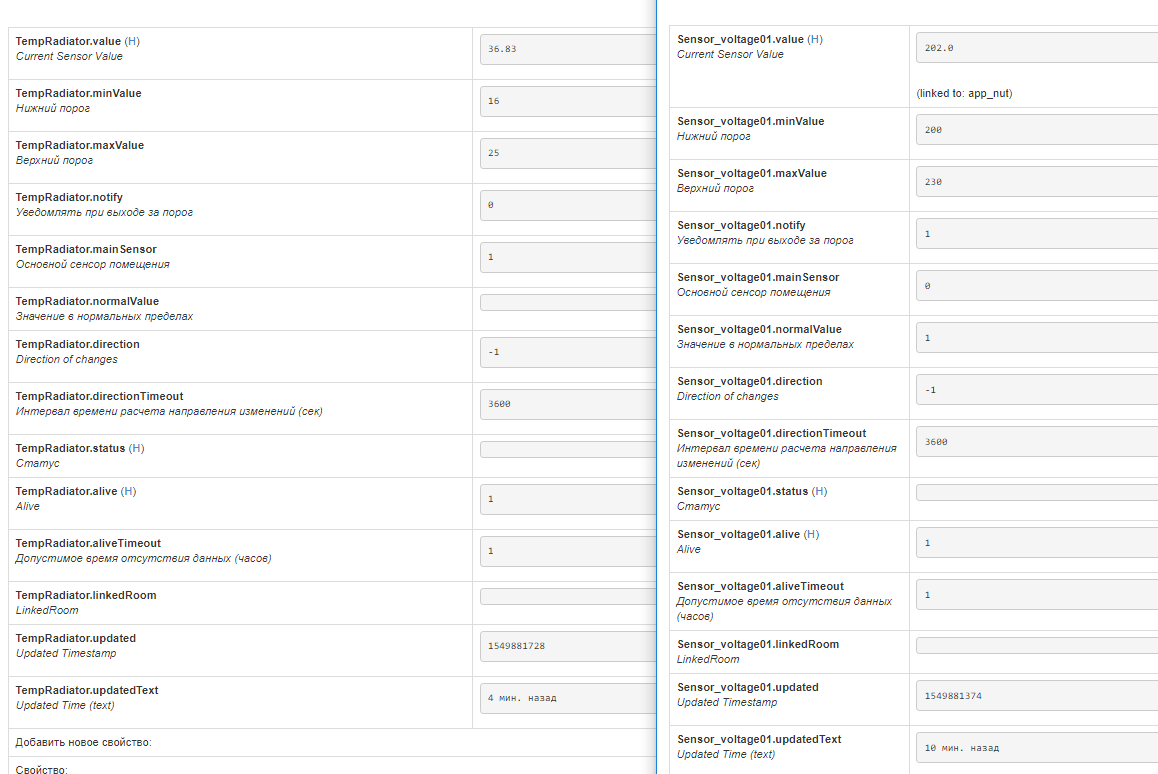Click the Sensor_voltage01.maxValue field
The width and height of the screenshot is (1158, 774).
point(1036,182)
